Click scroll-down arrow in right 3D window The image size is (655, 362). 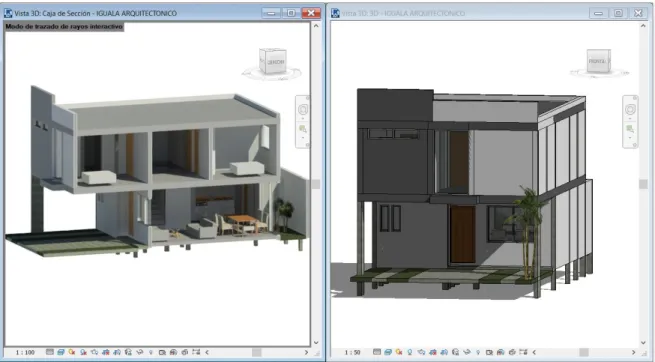[643, 342]
